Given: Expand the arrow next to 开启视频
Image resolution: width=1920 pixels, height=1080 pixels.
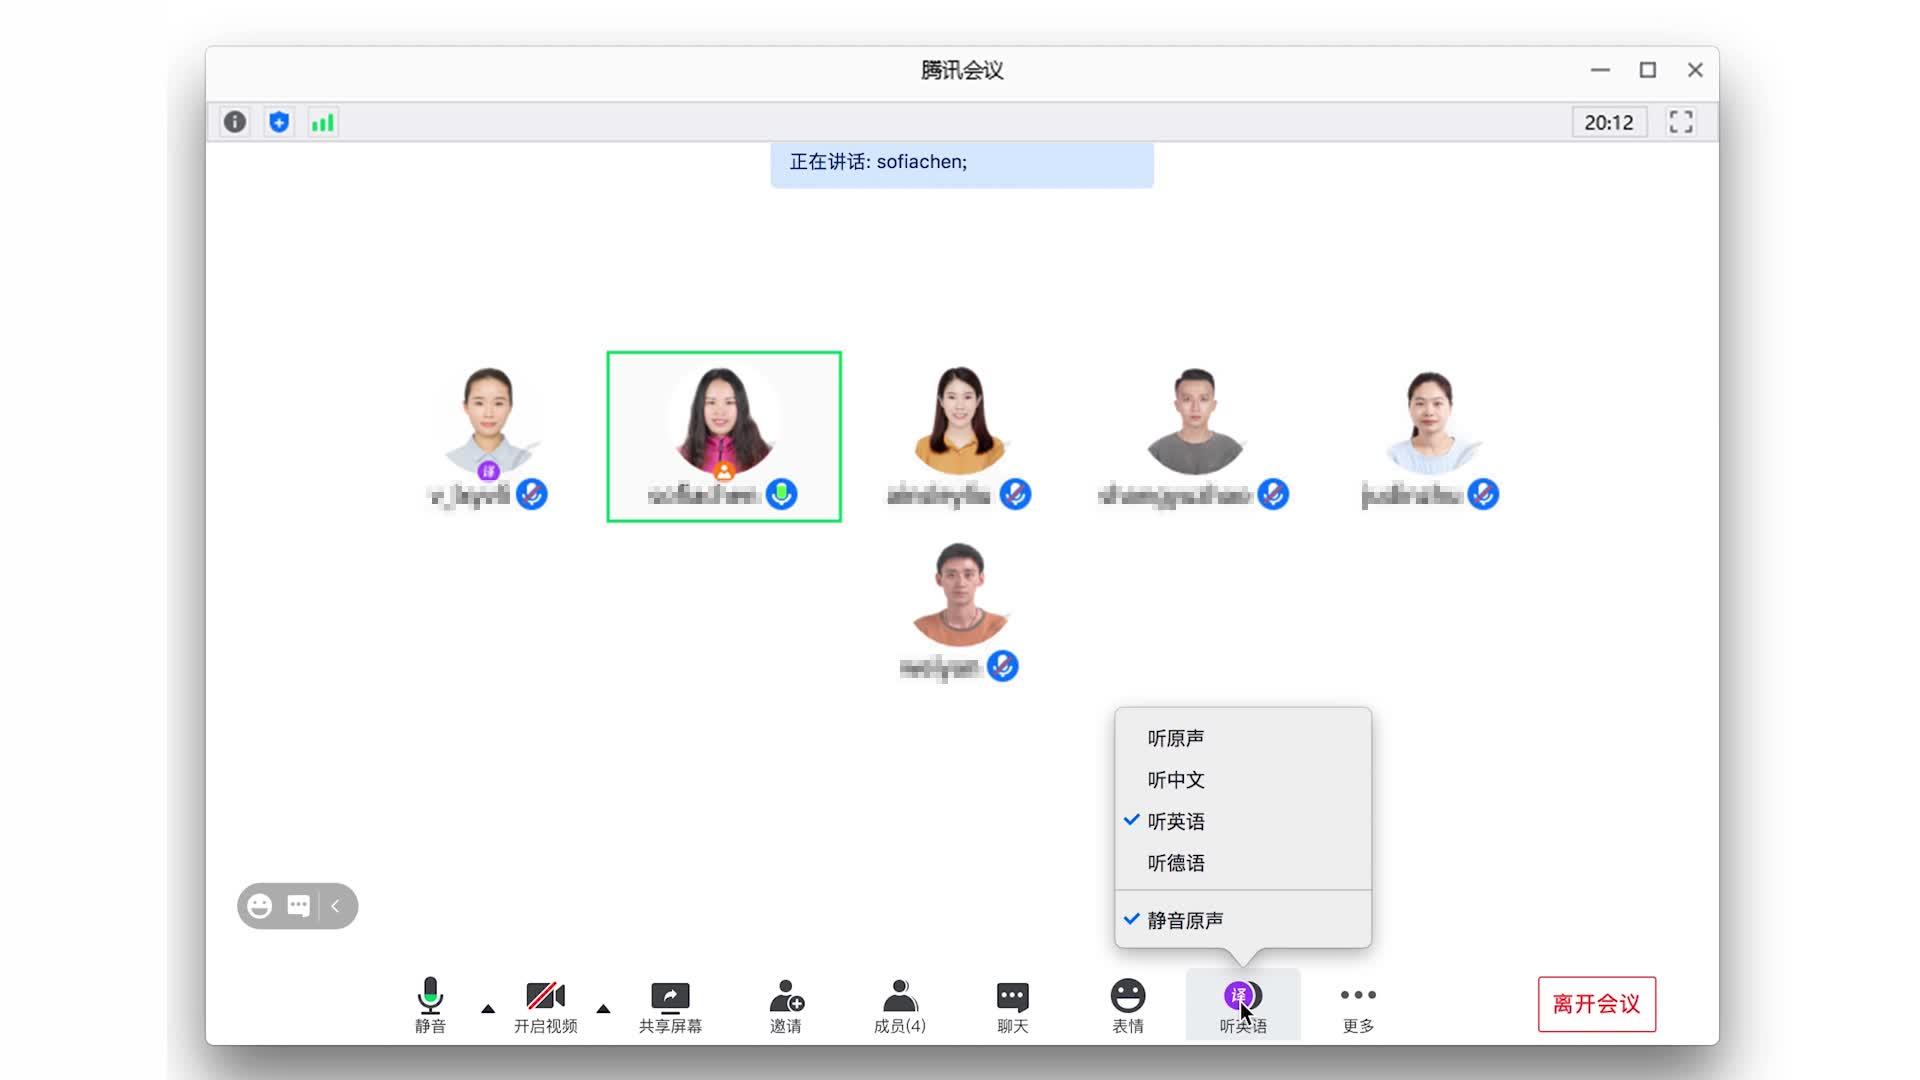Looking at the screenshot, I should pyautogui.click(x=603, y=1009).
